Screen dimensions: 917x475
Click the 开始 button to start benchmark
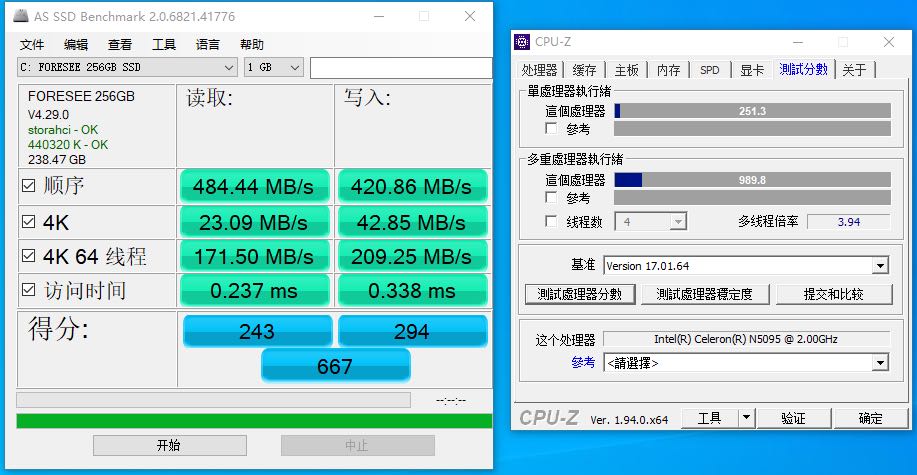click(x=170, y=445)
